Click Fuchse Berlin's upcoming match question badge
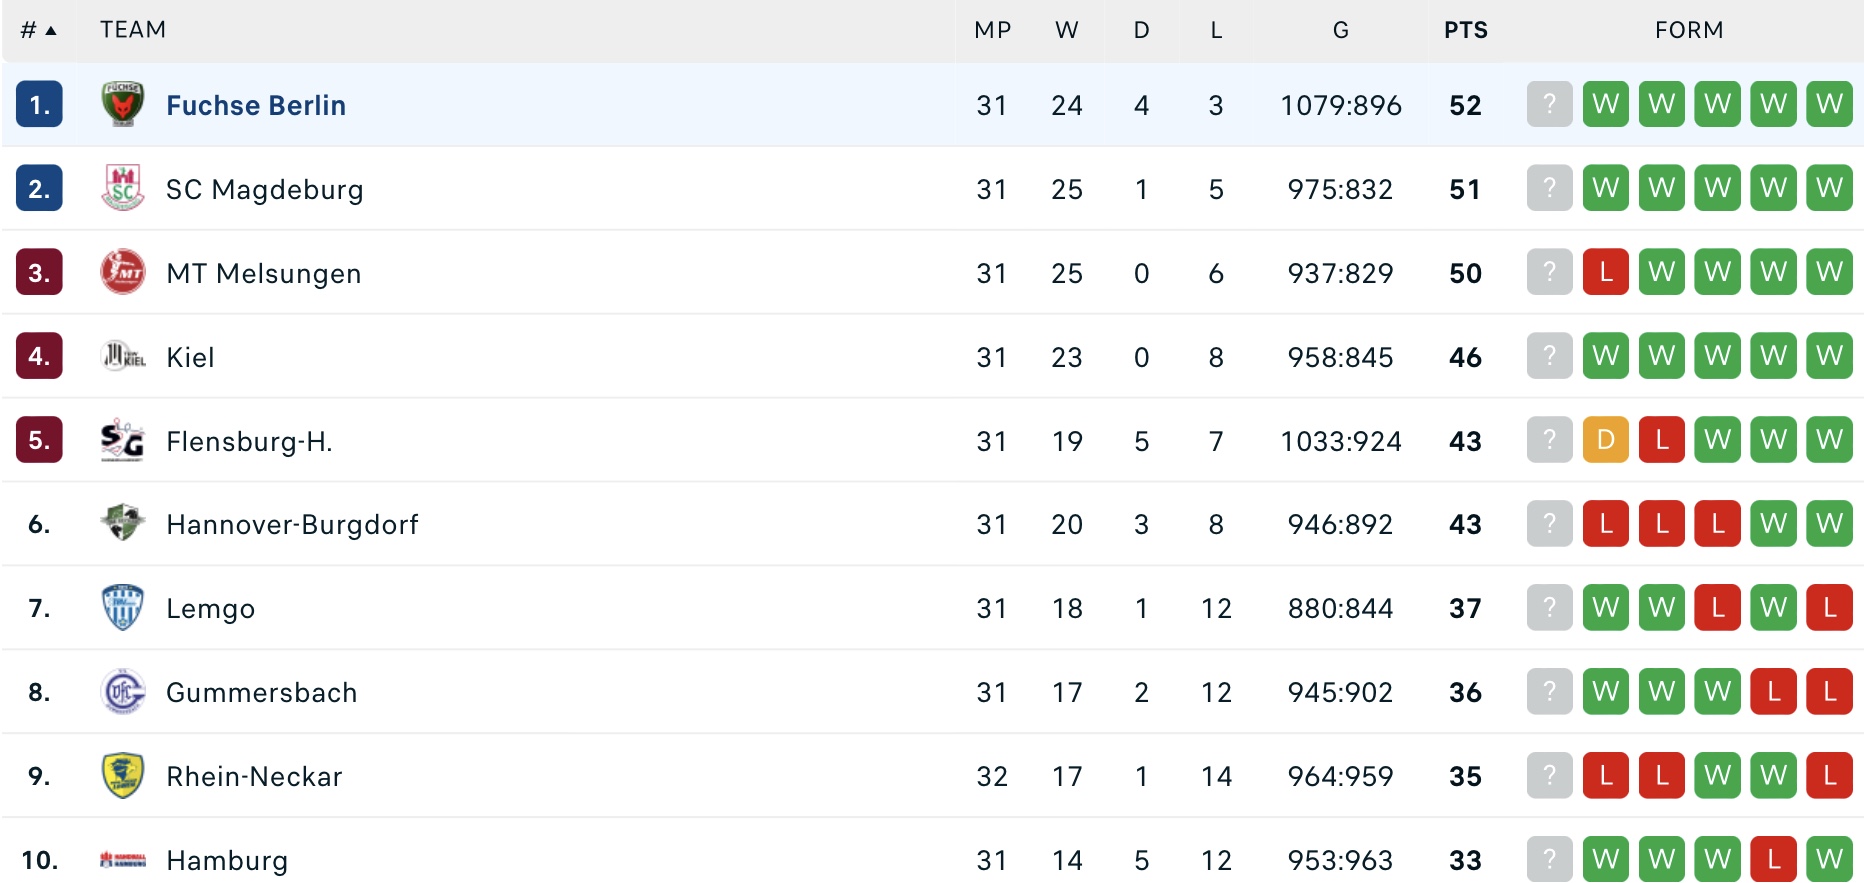Viewport: 1864px width, 883px height. (x=1550, y=103)
